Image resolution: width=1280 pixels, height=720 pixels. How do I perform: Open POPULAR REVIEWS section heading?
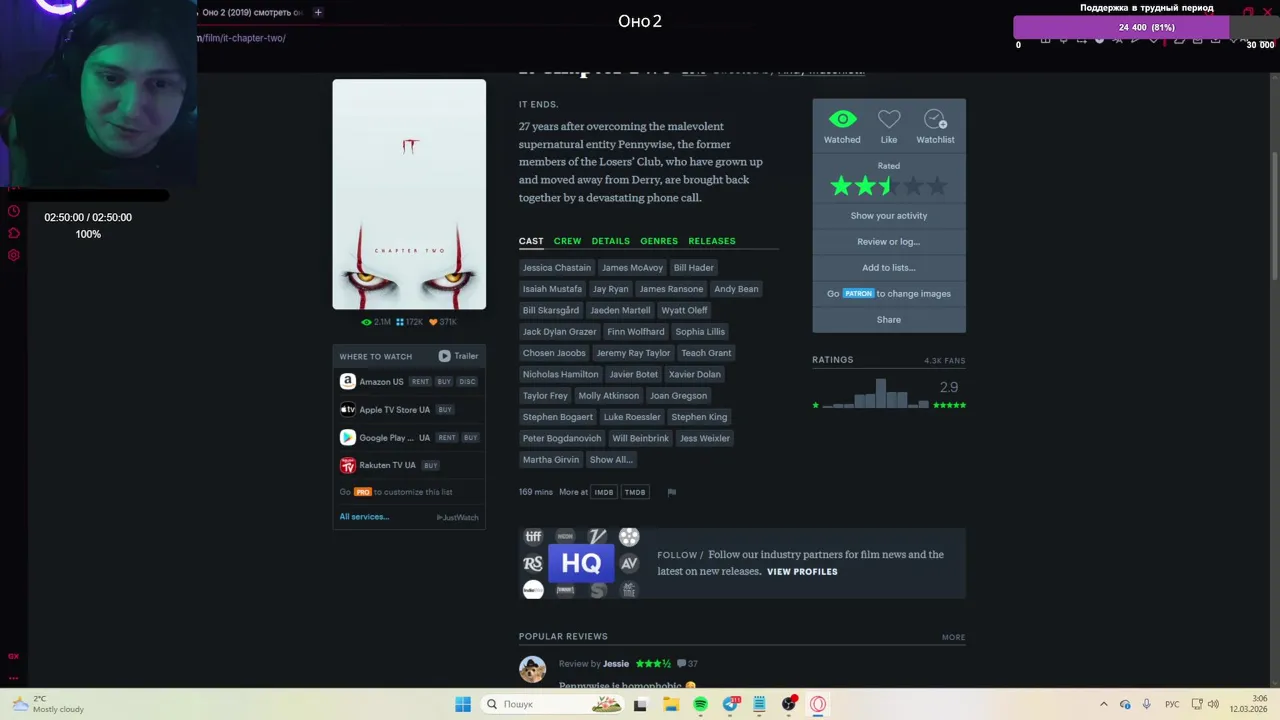tap(563, 636)
